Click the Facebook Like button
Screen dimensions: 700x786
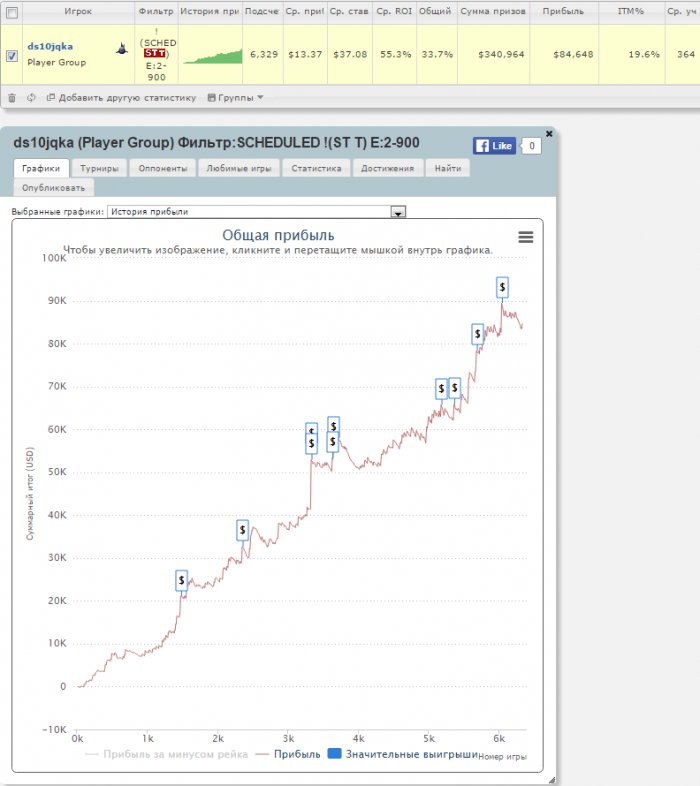tap(494, 146)
